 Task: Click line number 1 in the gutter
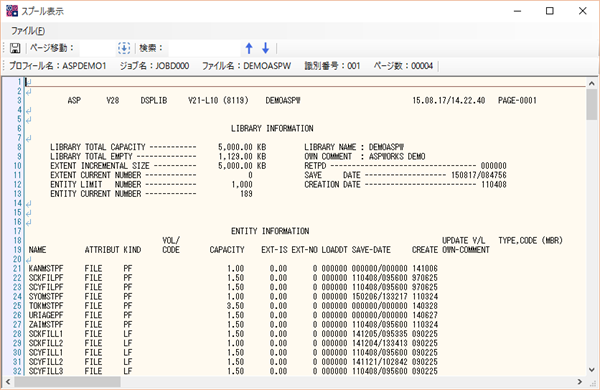tap(19, 82)
